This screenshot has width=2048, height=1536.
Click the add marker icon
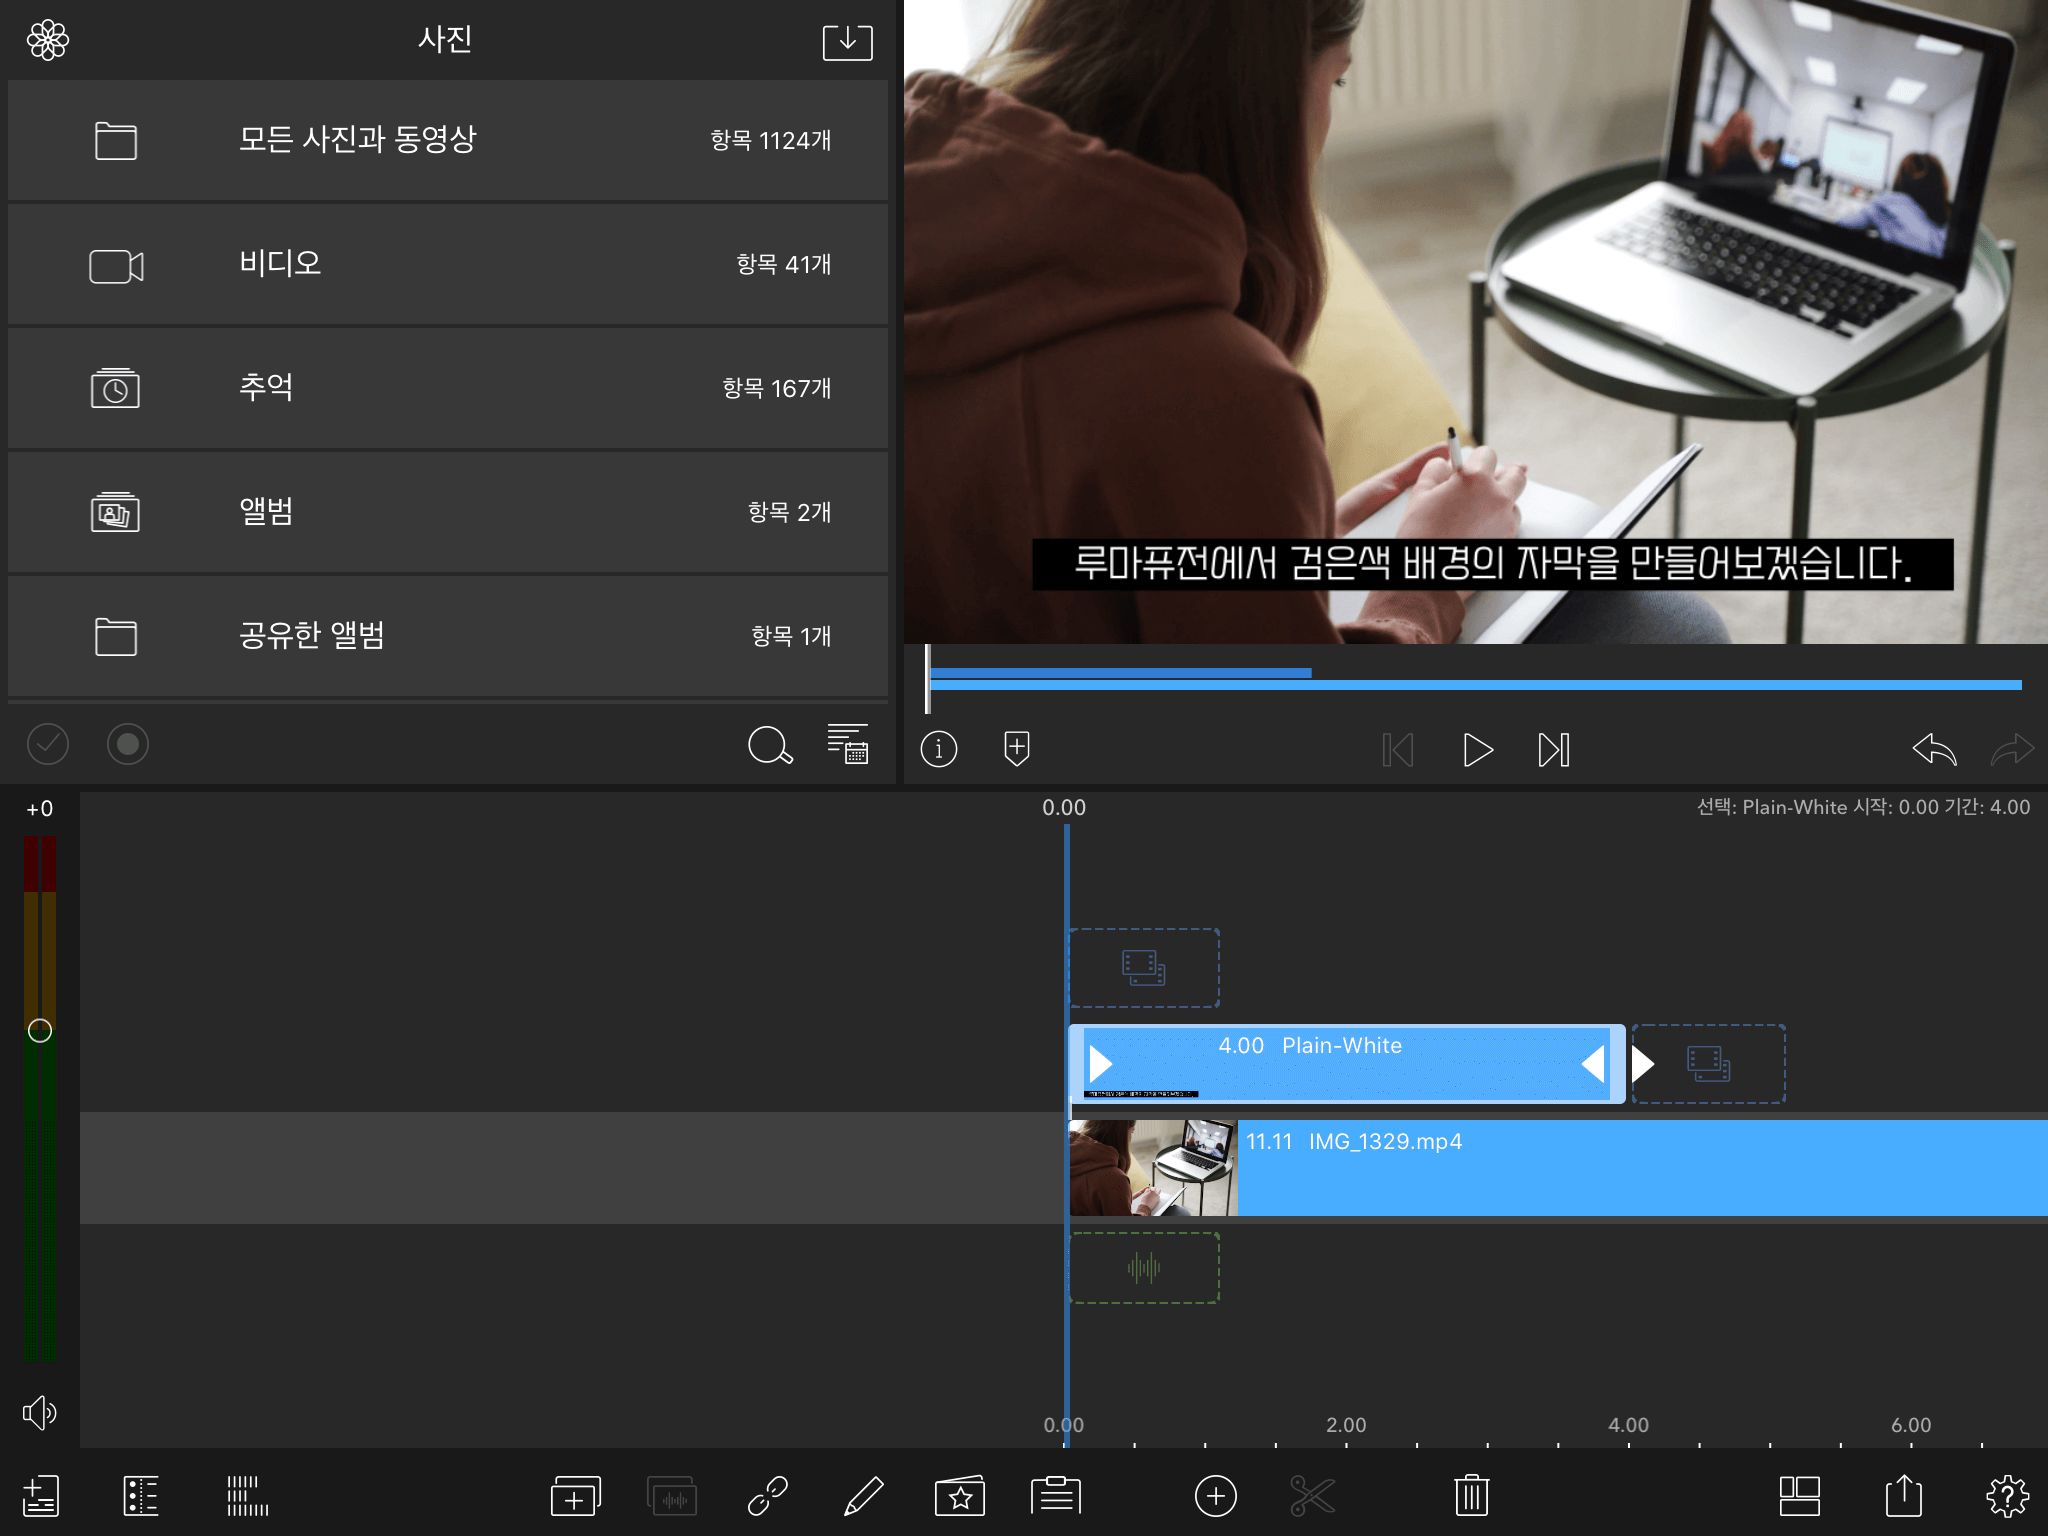pyautogui.click(x=1016, y=748)
